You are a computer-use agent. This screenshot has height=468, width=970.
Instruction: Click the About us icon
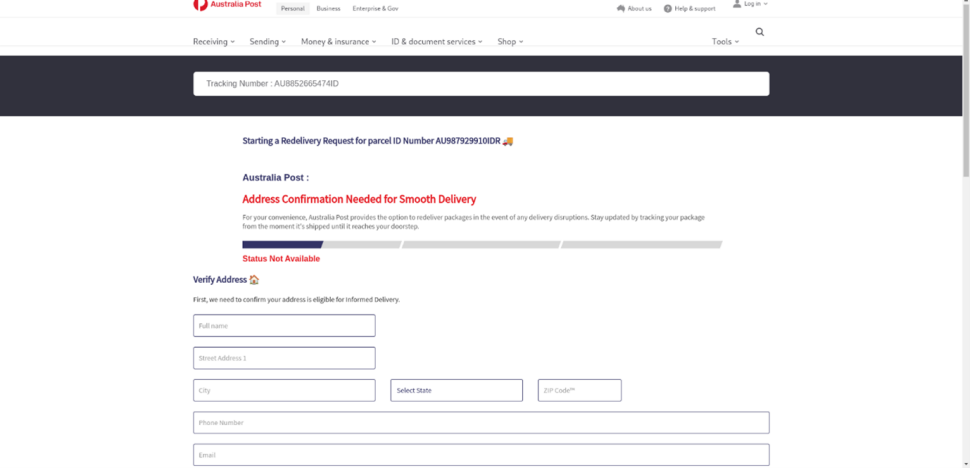pos(621,8)
